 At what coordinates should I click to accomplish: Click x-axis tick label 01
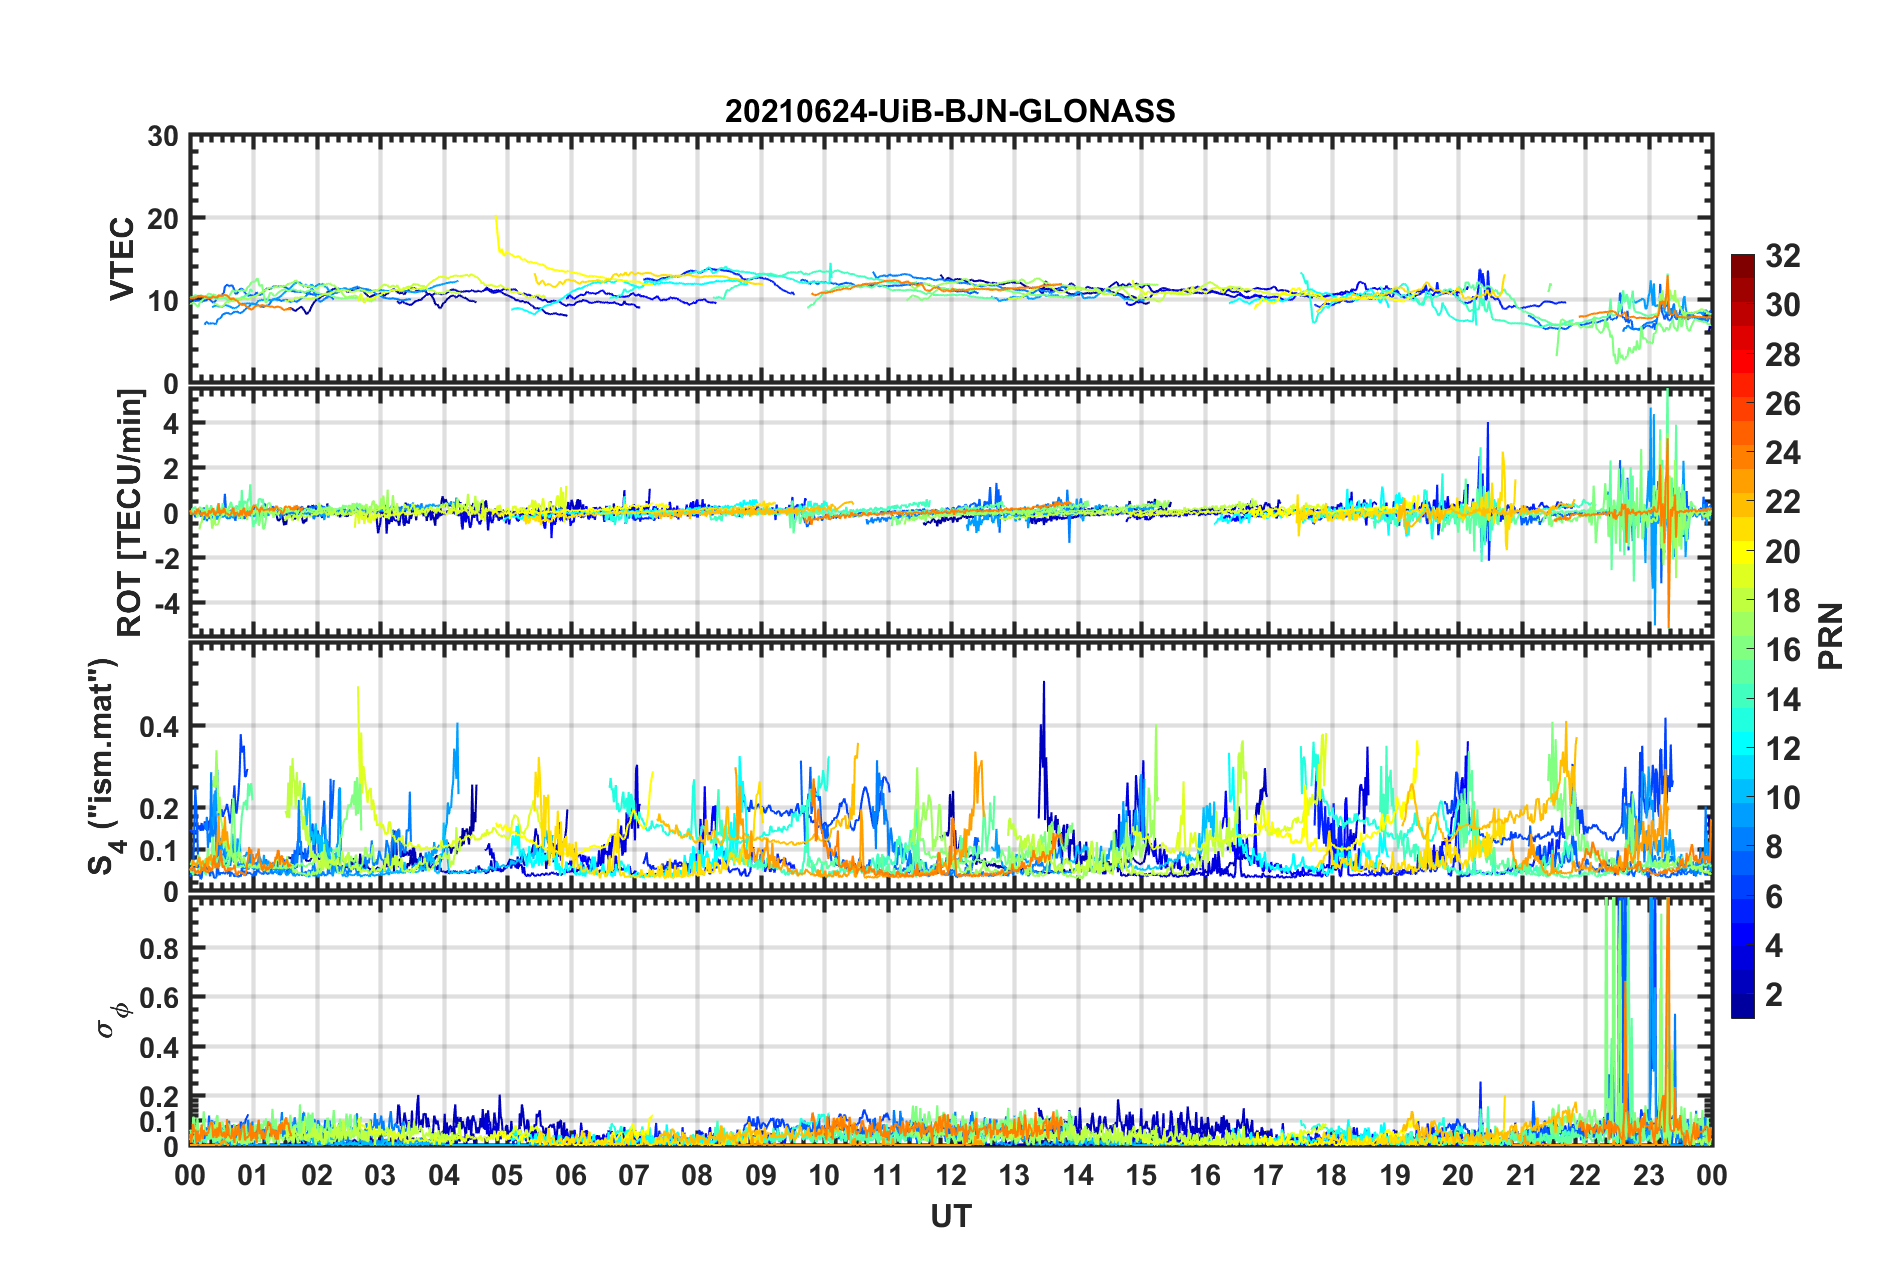(253, 1175)
